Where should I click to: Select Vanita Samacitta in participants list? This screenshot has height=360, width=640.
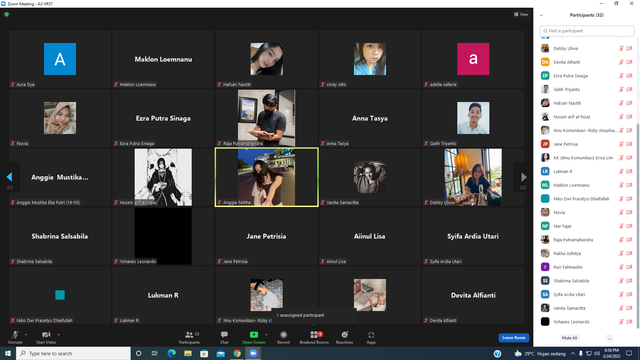point(587,308)
